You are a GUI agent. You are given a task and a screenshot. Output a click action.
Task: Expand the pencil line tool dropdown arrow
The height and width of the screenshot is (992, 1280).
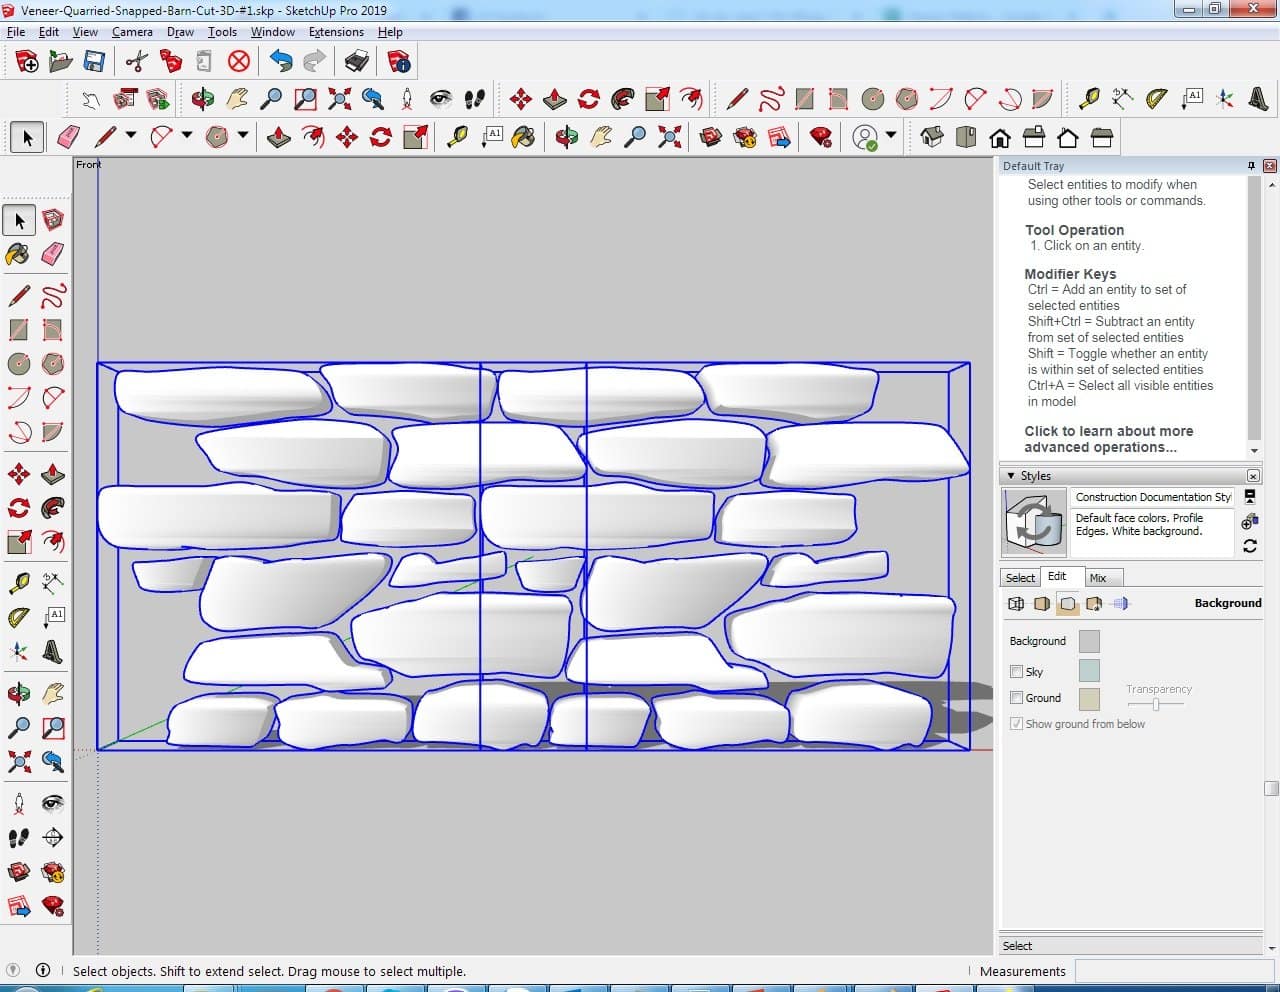[130, 136]
